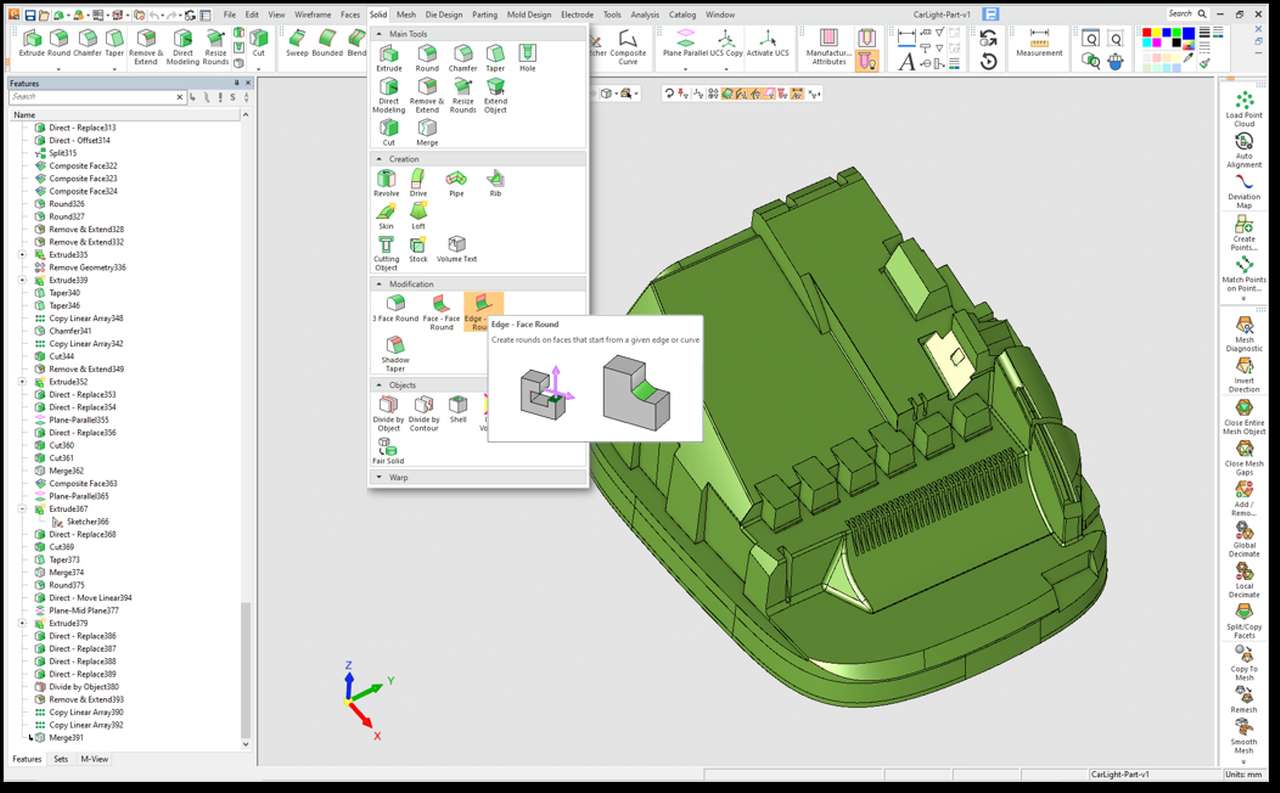Open the Mesh menu
This screenshot has height=793, width=1280.
pos(406,15)
